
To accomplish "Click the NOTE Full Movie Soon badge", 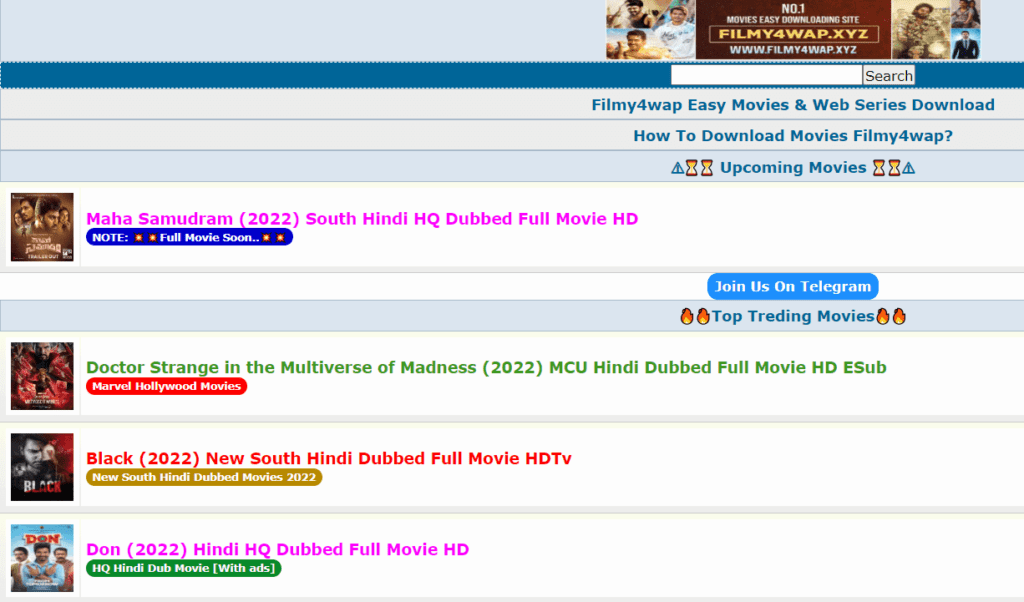I will click(189, 238).
